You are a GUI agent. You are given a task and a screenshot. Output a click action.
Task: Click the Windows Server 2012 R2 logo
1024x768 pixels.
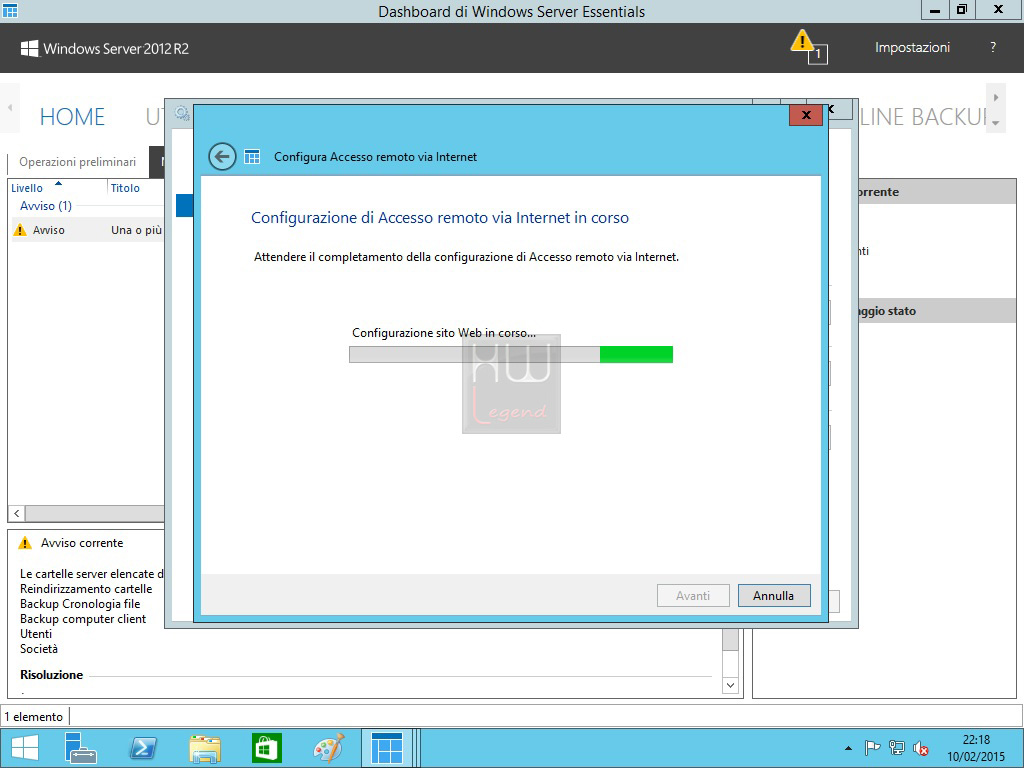[x=105, y=48]
